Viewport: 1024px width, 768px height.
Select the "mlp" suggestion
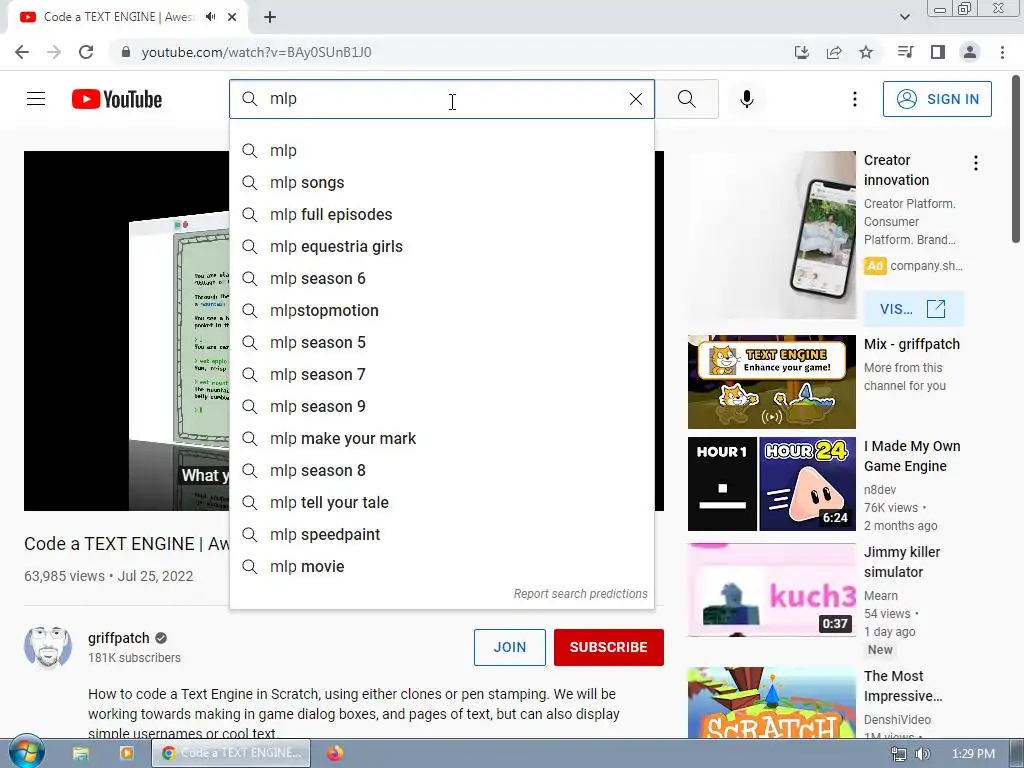coord(441,151)
